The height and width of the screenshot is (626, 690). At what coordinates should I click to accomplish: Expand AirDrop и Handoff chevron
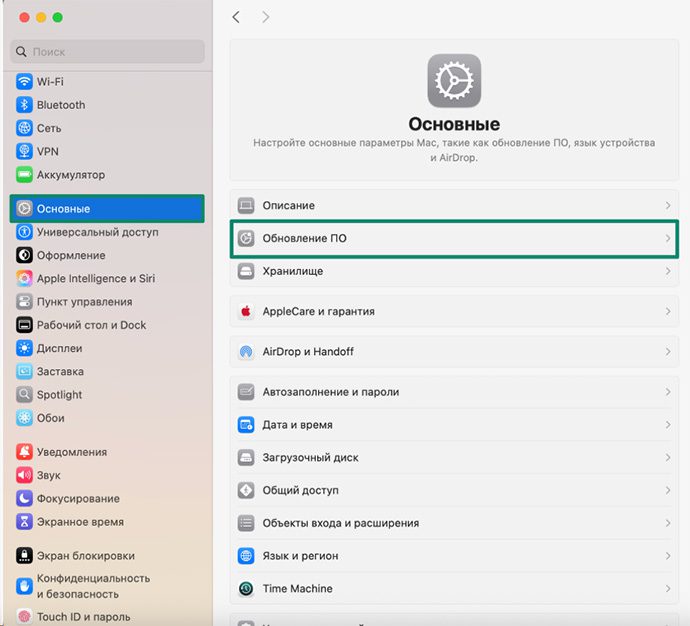point(668,351)
